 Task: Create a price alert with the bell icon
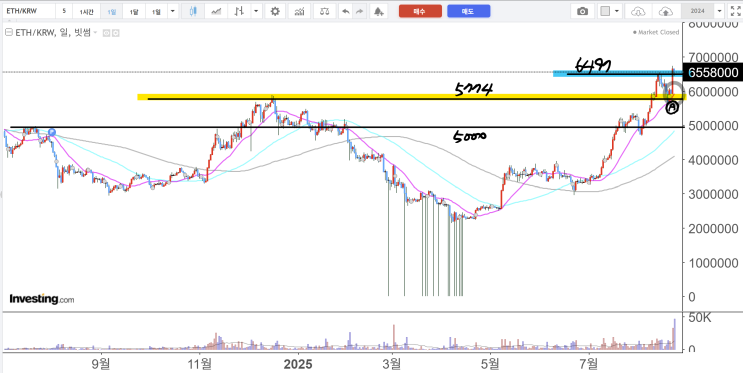tap(378, 11)
